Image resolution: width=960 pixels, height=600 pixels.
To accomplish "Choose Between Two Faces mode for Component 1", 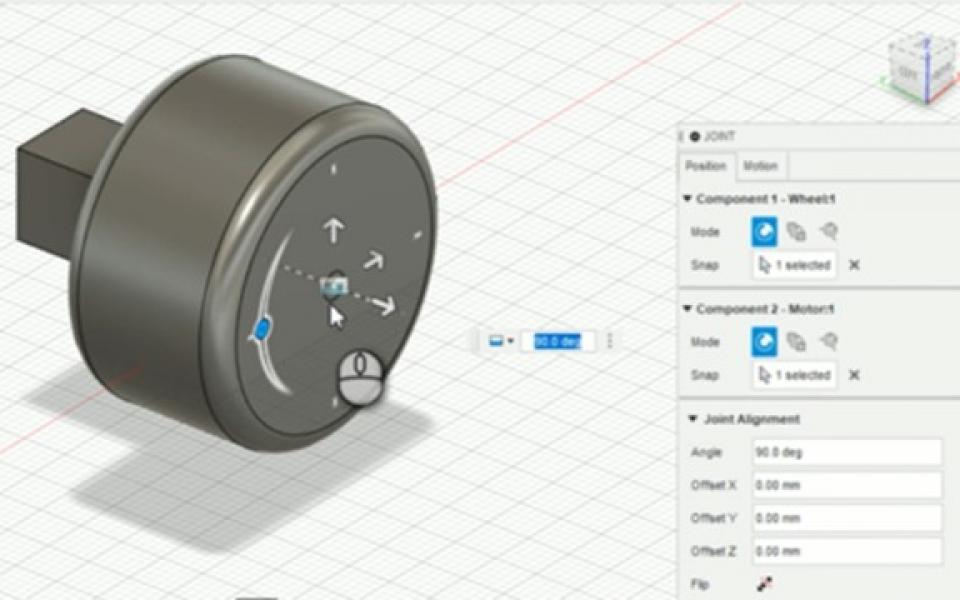I will (x=796, y=232).
